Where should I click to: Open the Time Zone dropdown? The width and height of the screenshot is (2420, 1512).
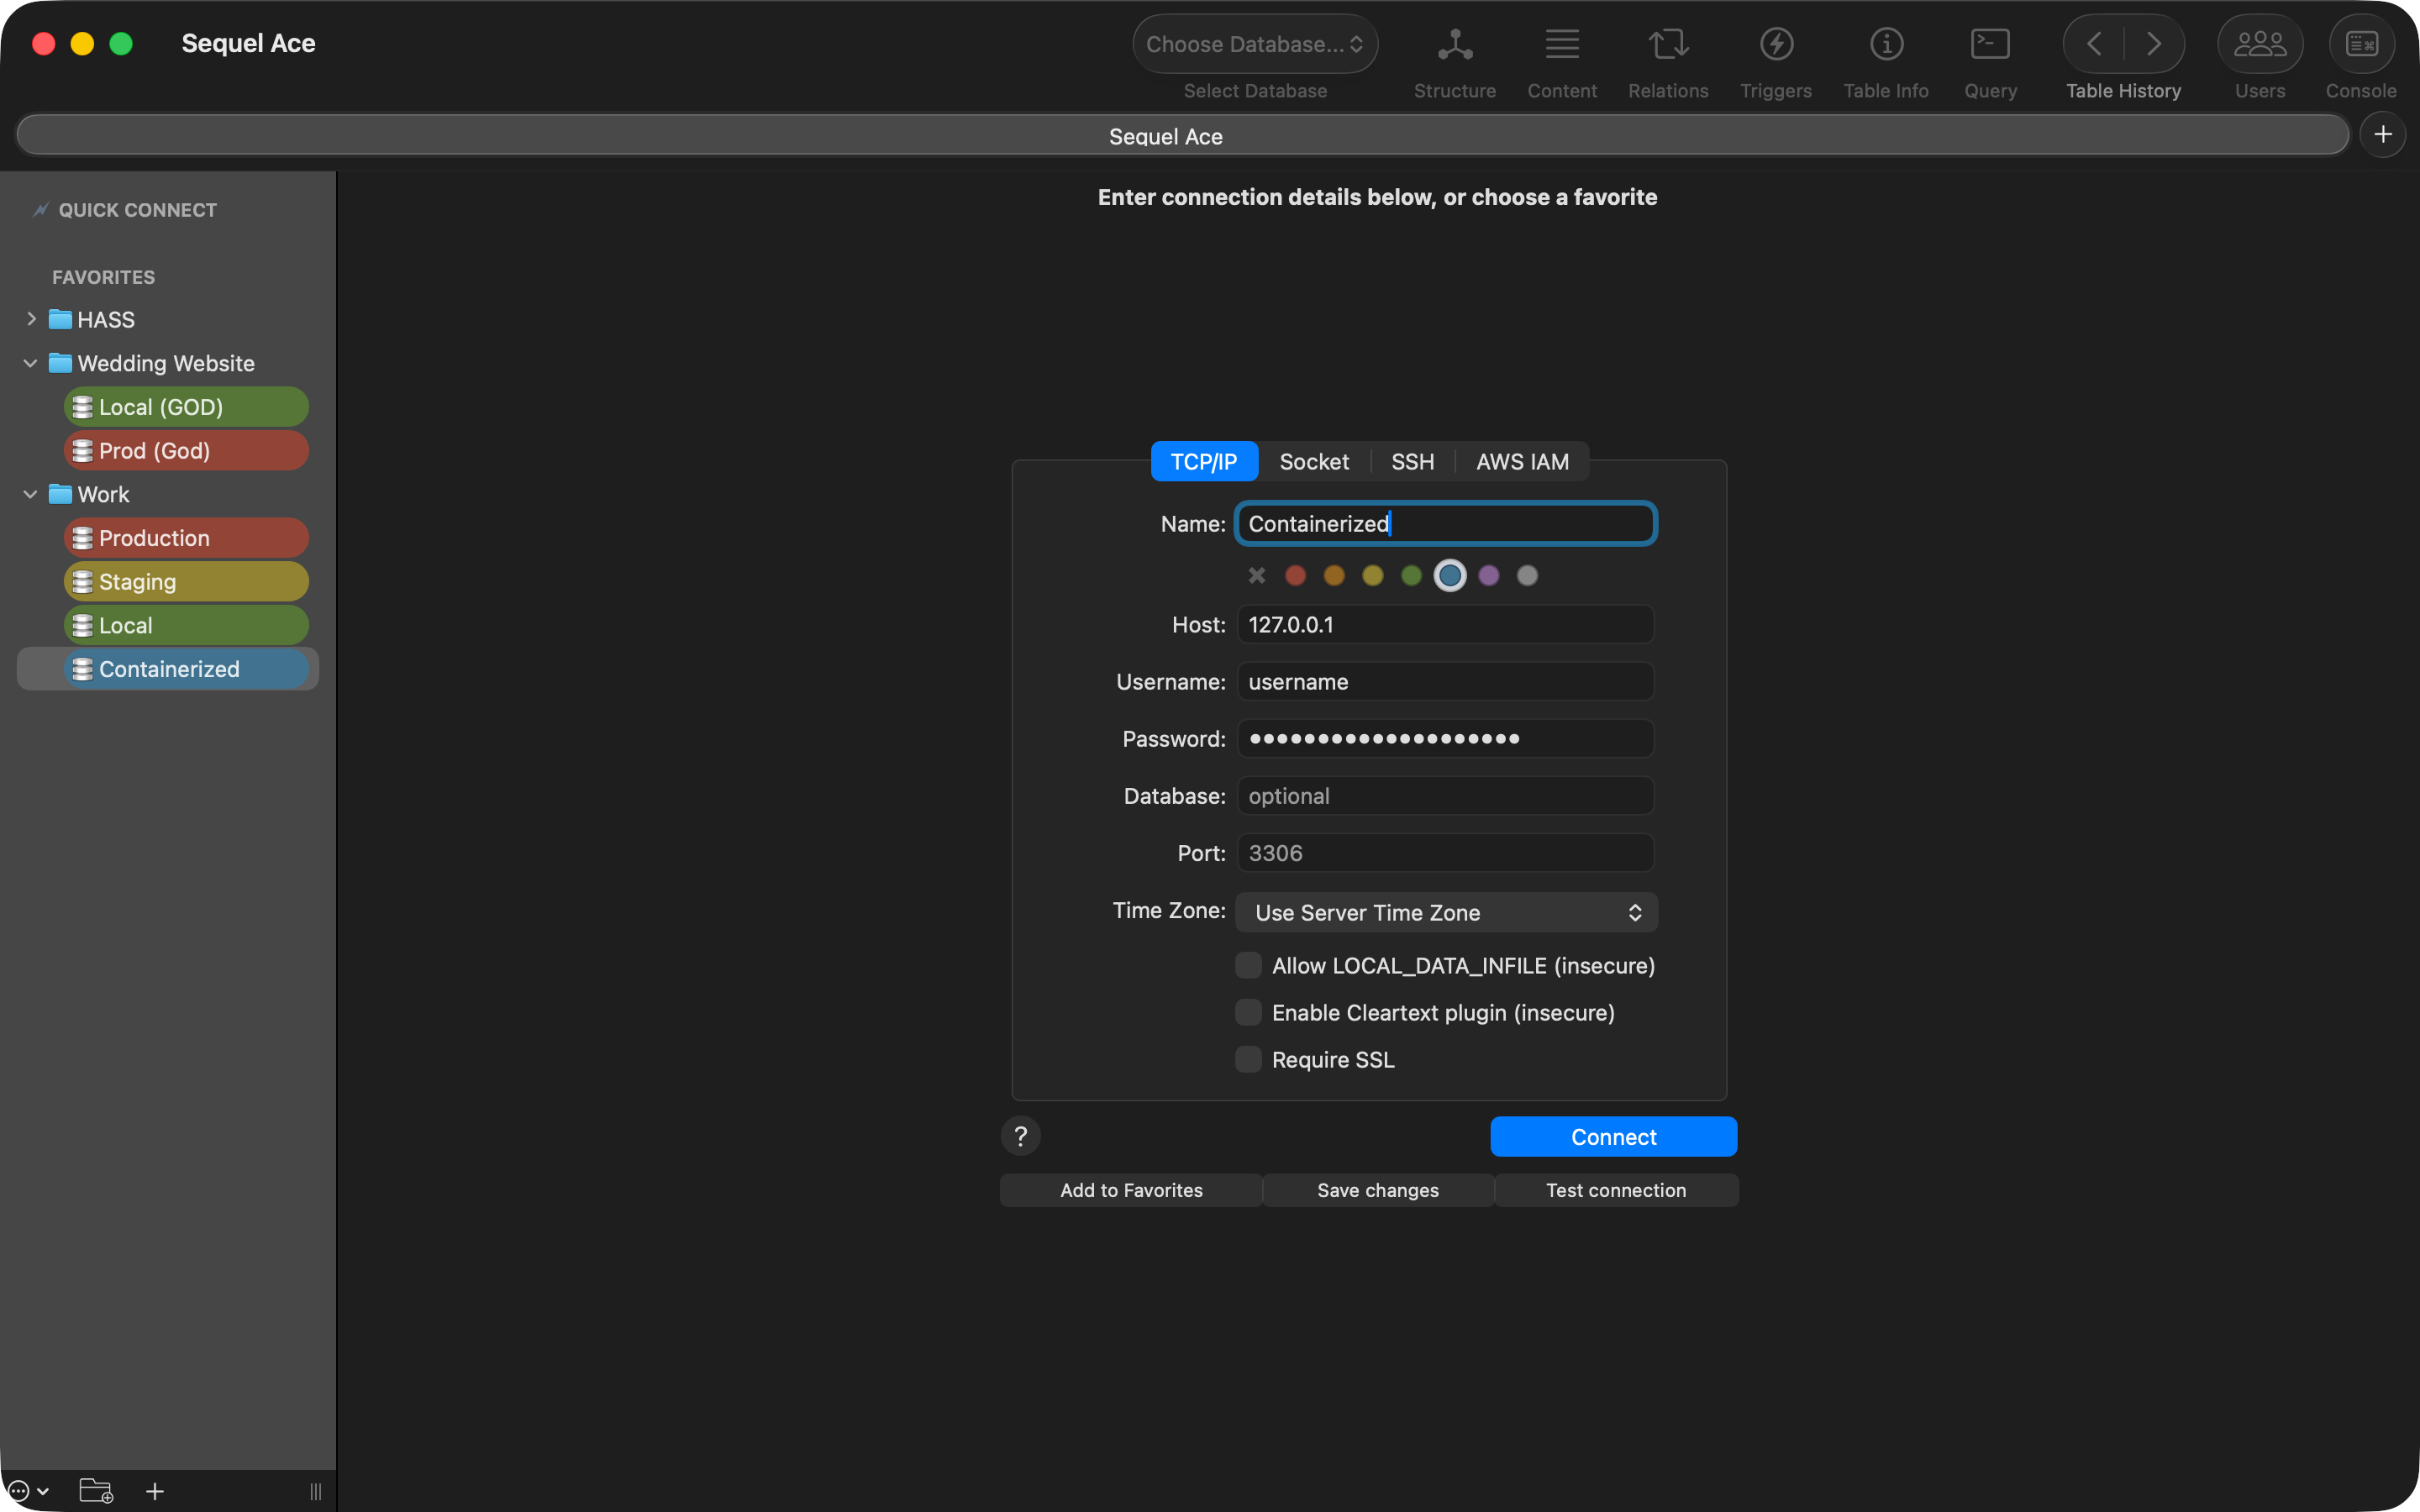pyautogui.click(x=1446, y=912)
